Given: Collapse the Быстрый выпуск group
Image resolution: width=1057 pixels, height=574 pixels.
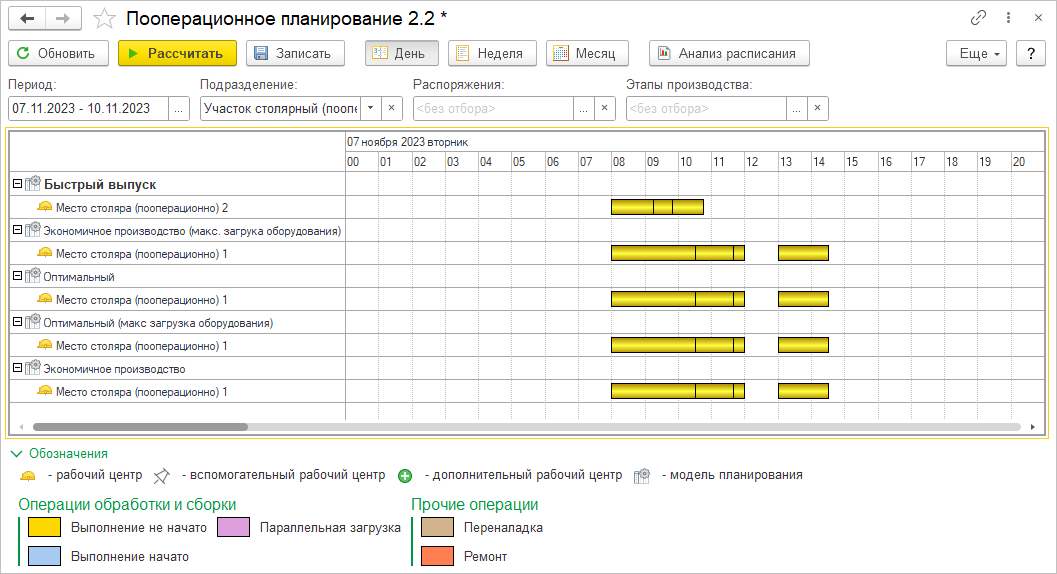Looking at the screenshot, I should 18,183.
